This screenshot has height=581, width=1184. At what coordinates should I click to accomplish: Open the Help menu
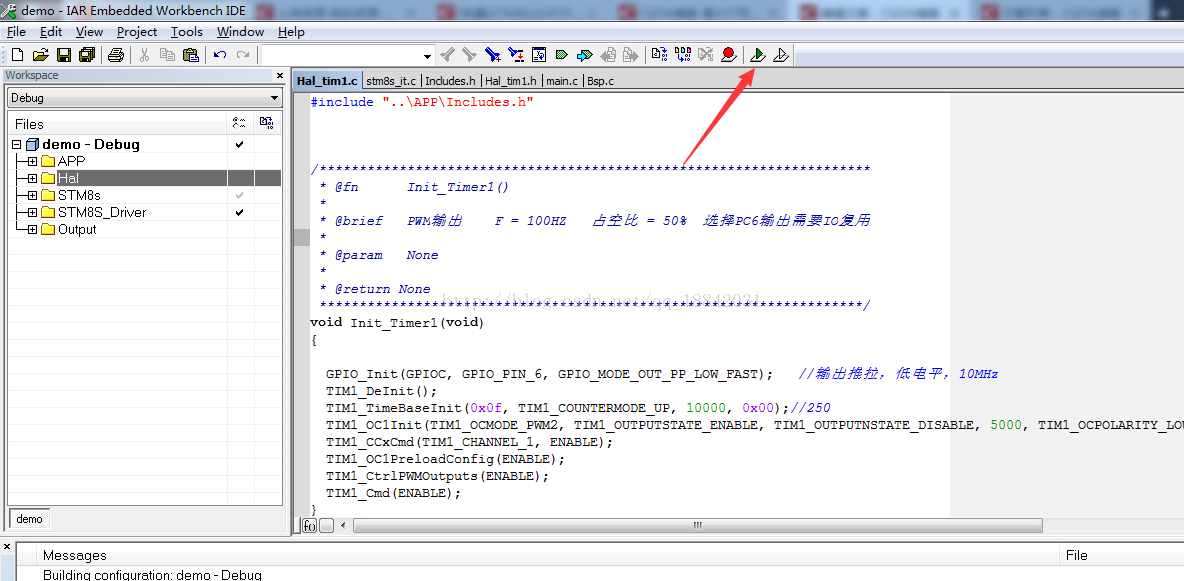tap(291, 32)
